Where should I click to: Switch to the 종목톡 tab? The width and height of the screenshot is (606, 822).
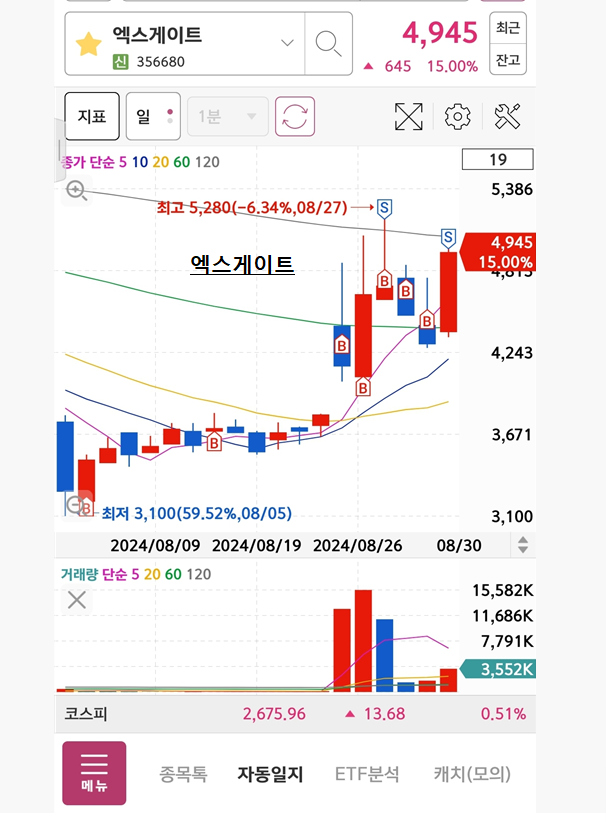pyautogui.click(x=183, y=774)
